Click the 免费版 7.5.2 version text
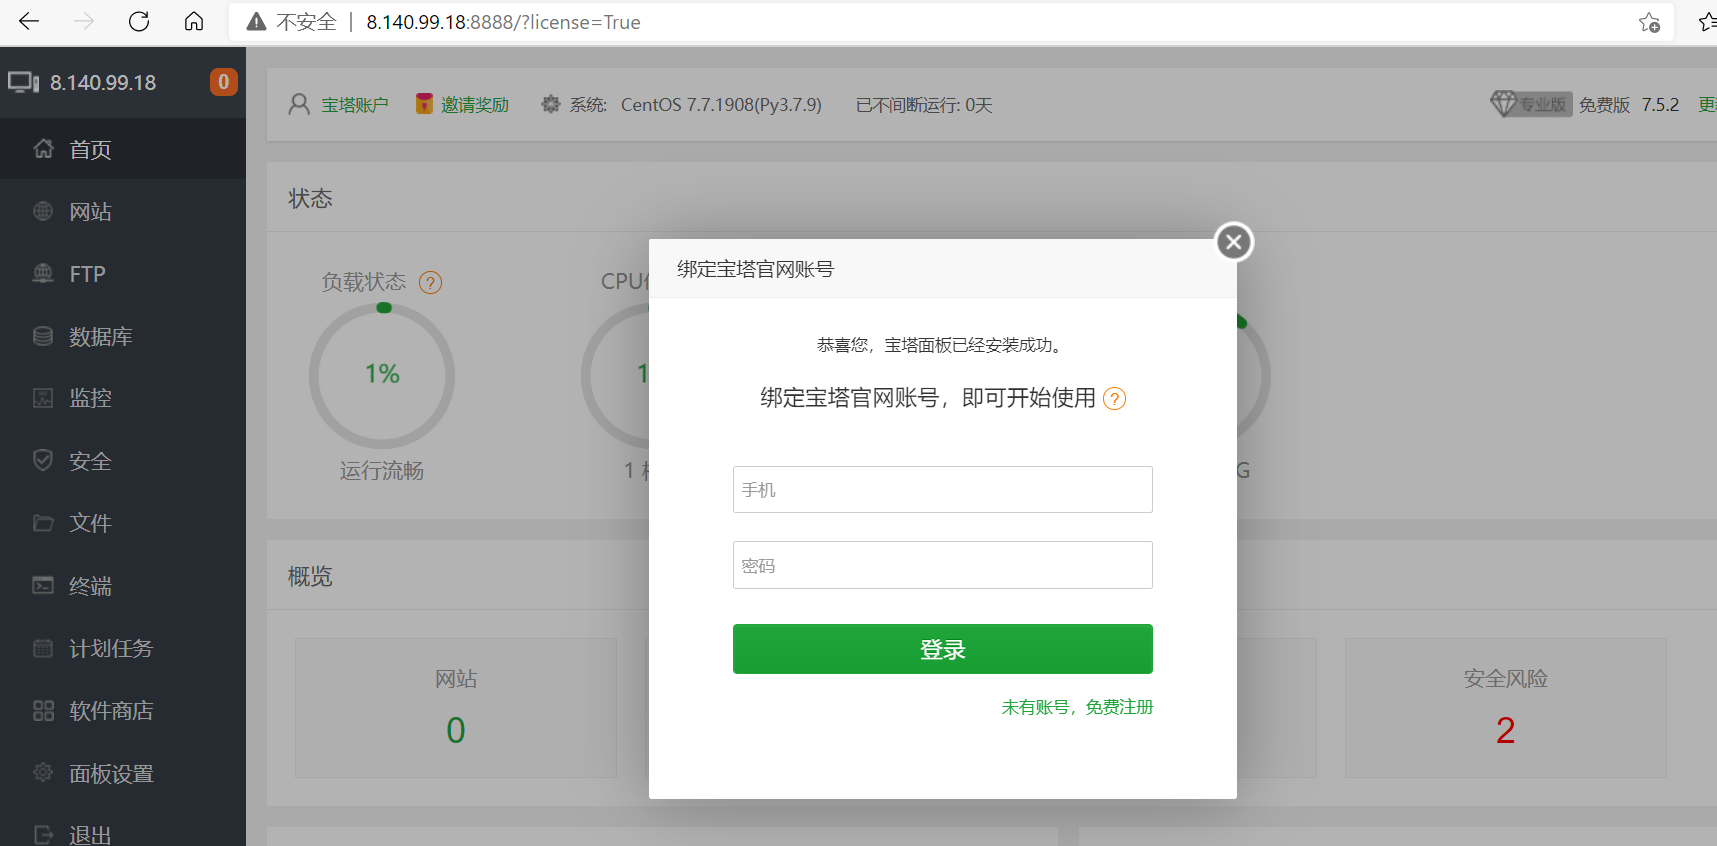Screen dimensions: 1717x846 coord(1629,105)
